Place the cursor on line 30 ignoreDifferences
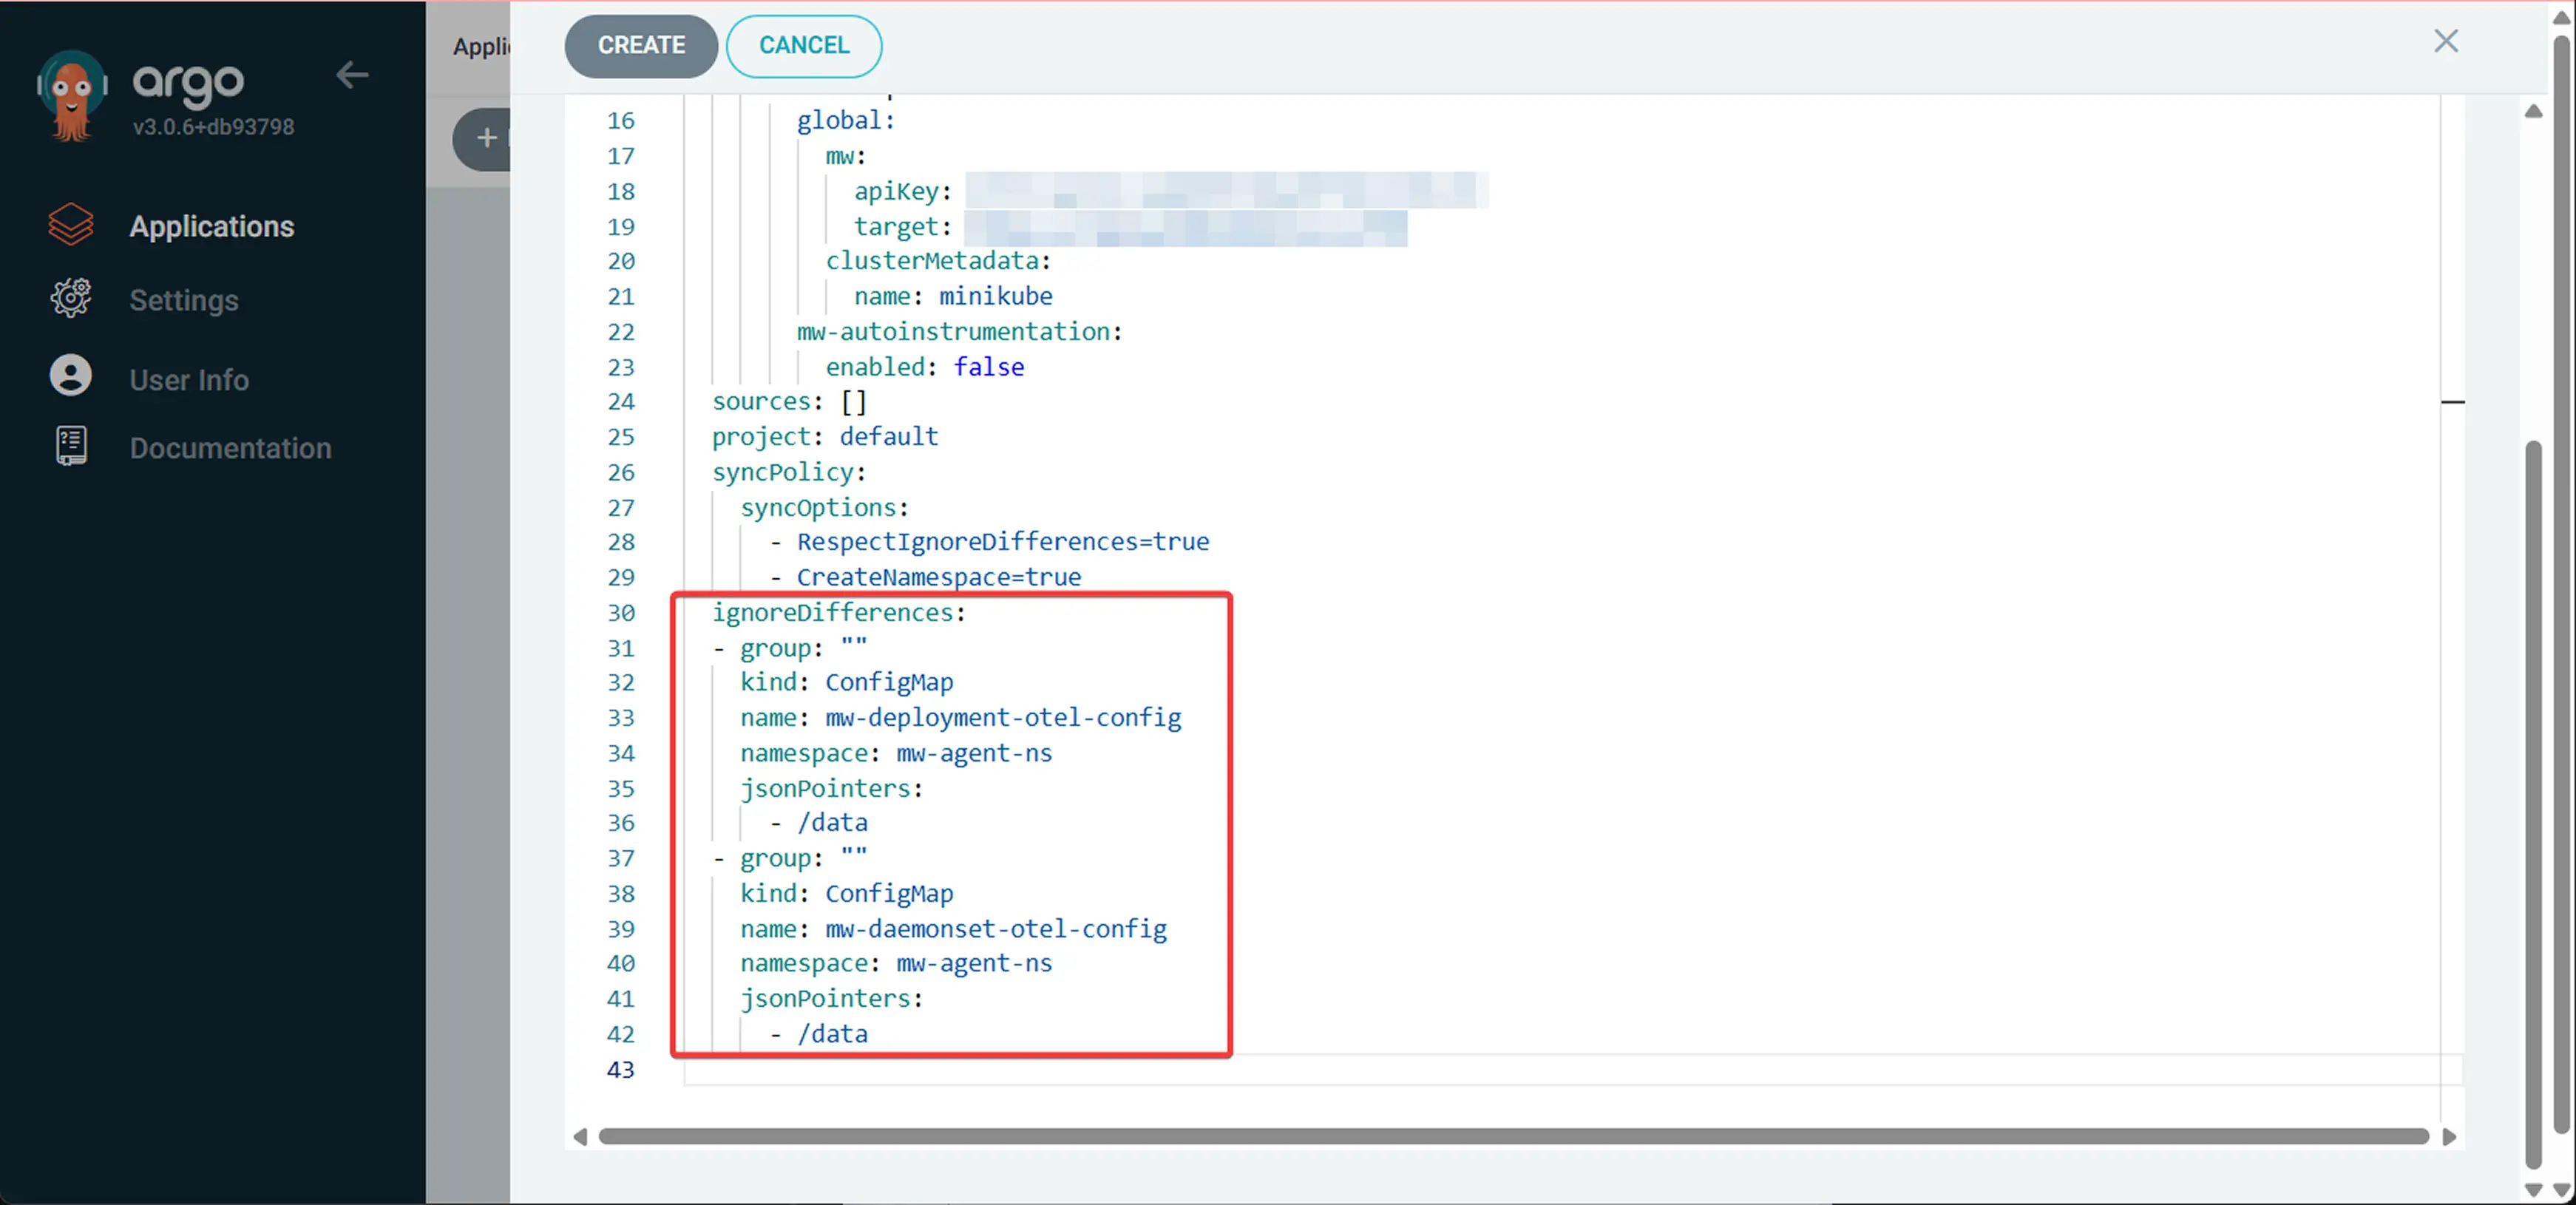The width and height of the screenshot is (2576, 1205). coord(838,612)
